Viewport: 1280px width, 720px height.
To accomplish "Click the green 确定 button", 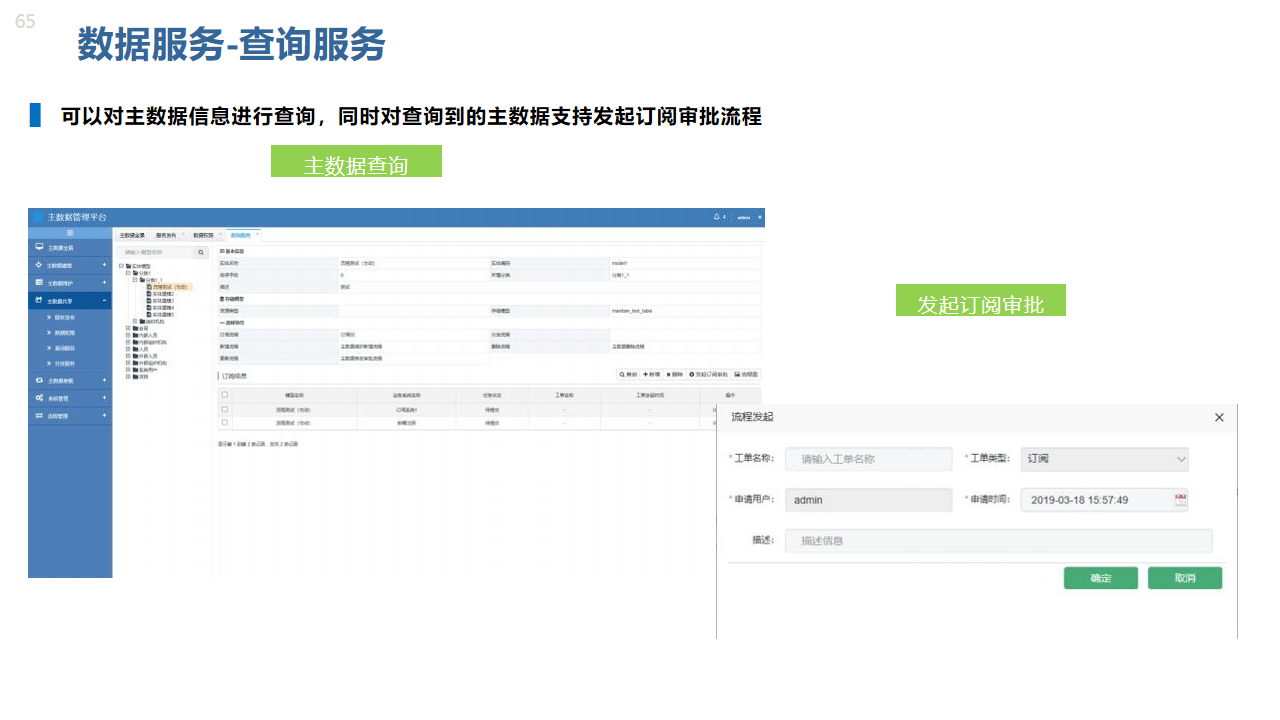I will (1101, 578).
